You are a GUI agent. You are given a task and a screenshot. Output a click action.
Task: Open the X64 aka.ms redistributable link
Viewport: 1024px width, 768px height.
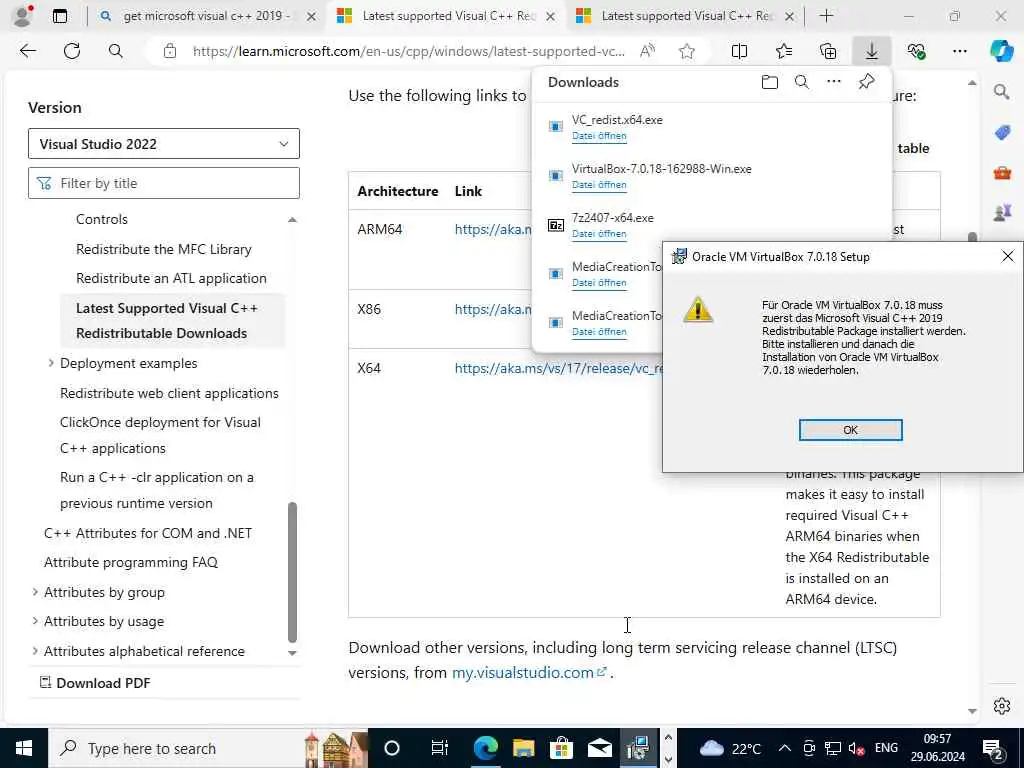pyautogui.click(x=559, y=368)
